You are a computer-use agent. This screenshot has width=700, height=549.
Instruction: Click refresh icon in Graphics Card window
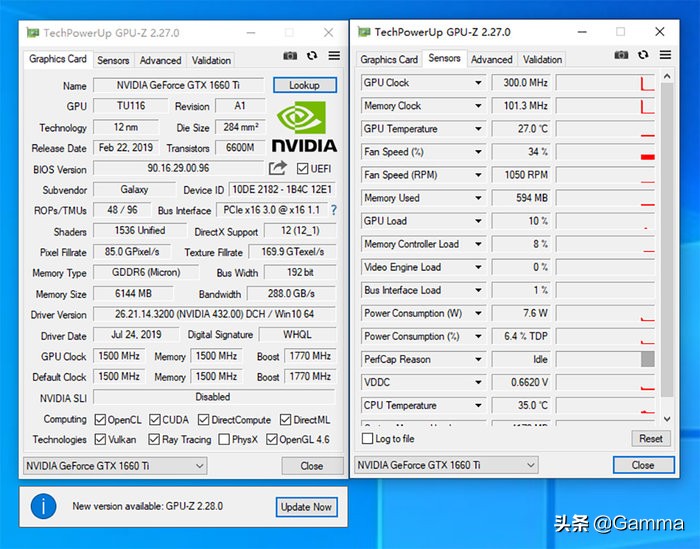312,56
